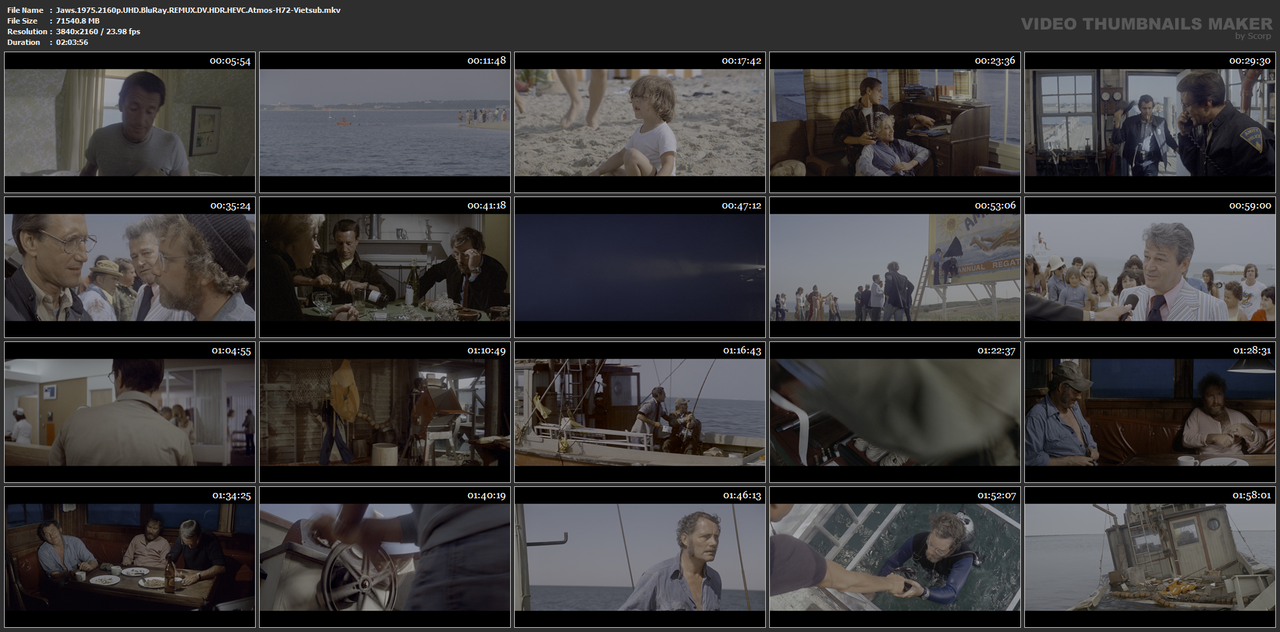The height and width of the screenshot is (632, 1280).
Task: Open the police phone thumbnail at 00:29:30
Action: pyautogui.click(x=1150, y=122)
